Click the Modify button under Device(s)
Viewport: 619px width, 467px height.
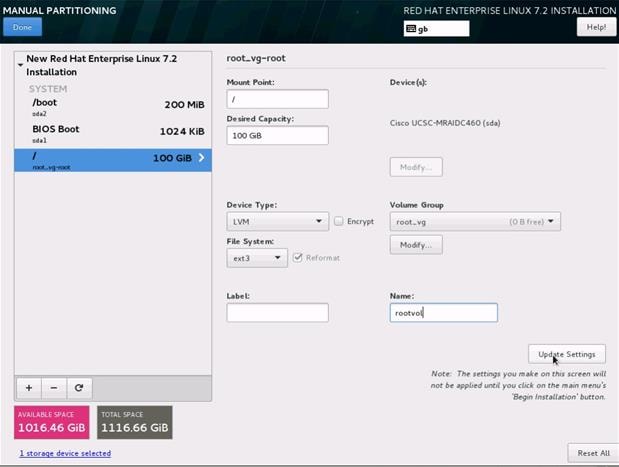click(x=416, y=167)
